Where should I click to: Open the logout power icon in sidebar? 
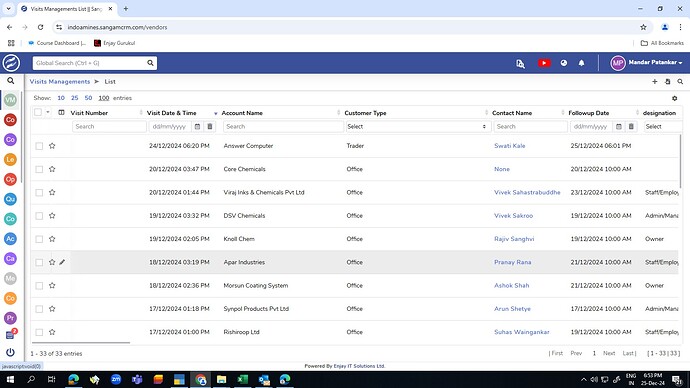[10, 352]
